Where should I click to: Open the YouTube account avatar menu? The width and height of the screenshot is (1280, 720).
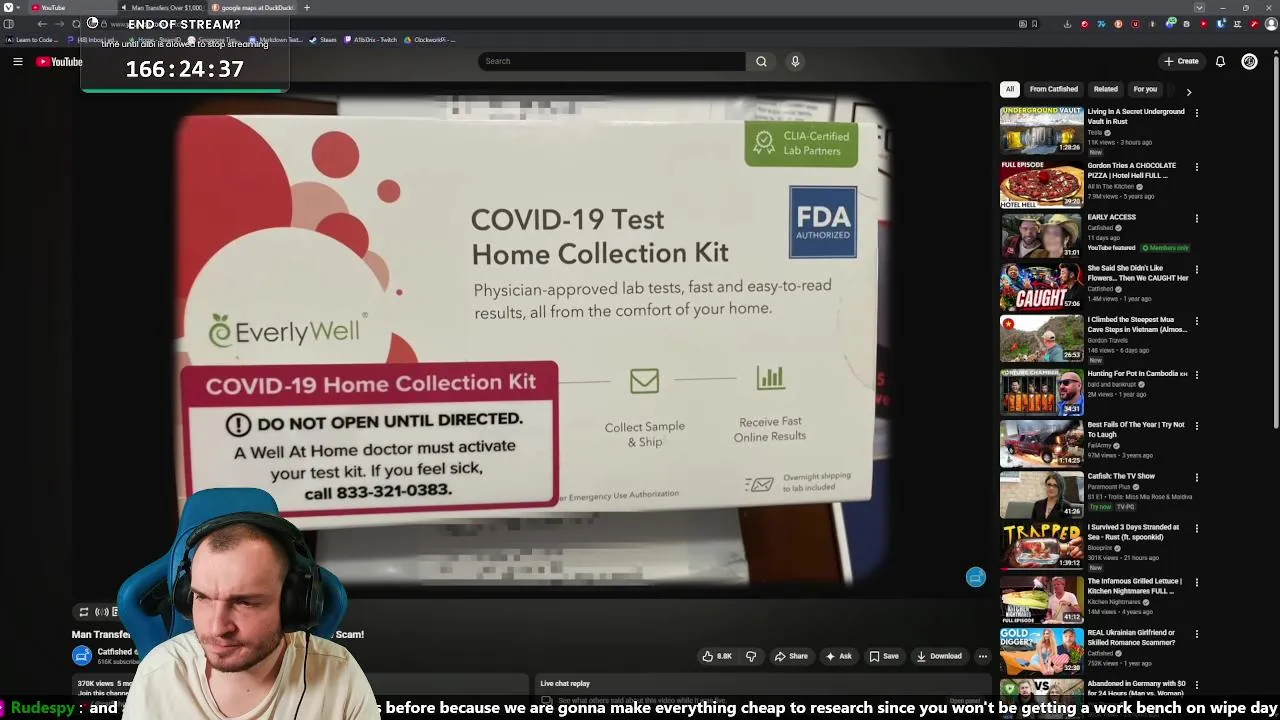(x=1249, y=61)
